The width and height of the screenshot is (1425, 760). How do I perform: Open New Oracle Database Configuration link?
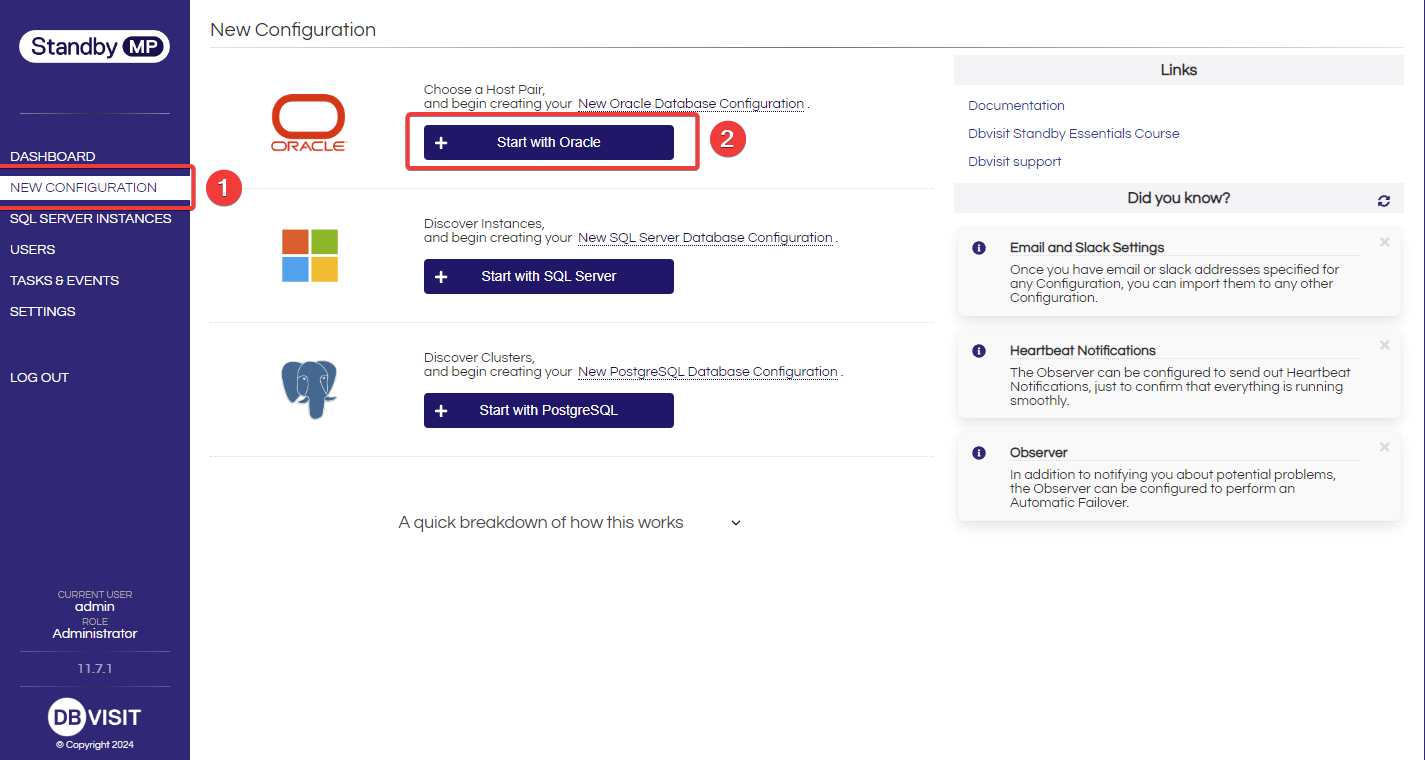coord(691,104)
